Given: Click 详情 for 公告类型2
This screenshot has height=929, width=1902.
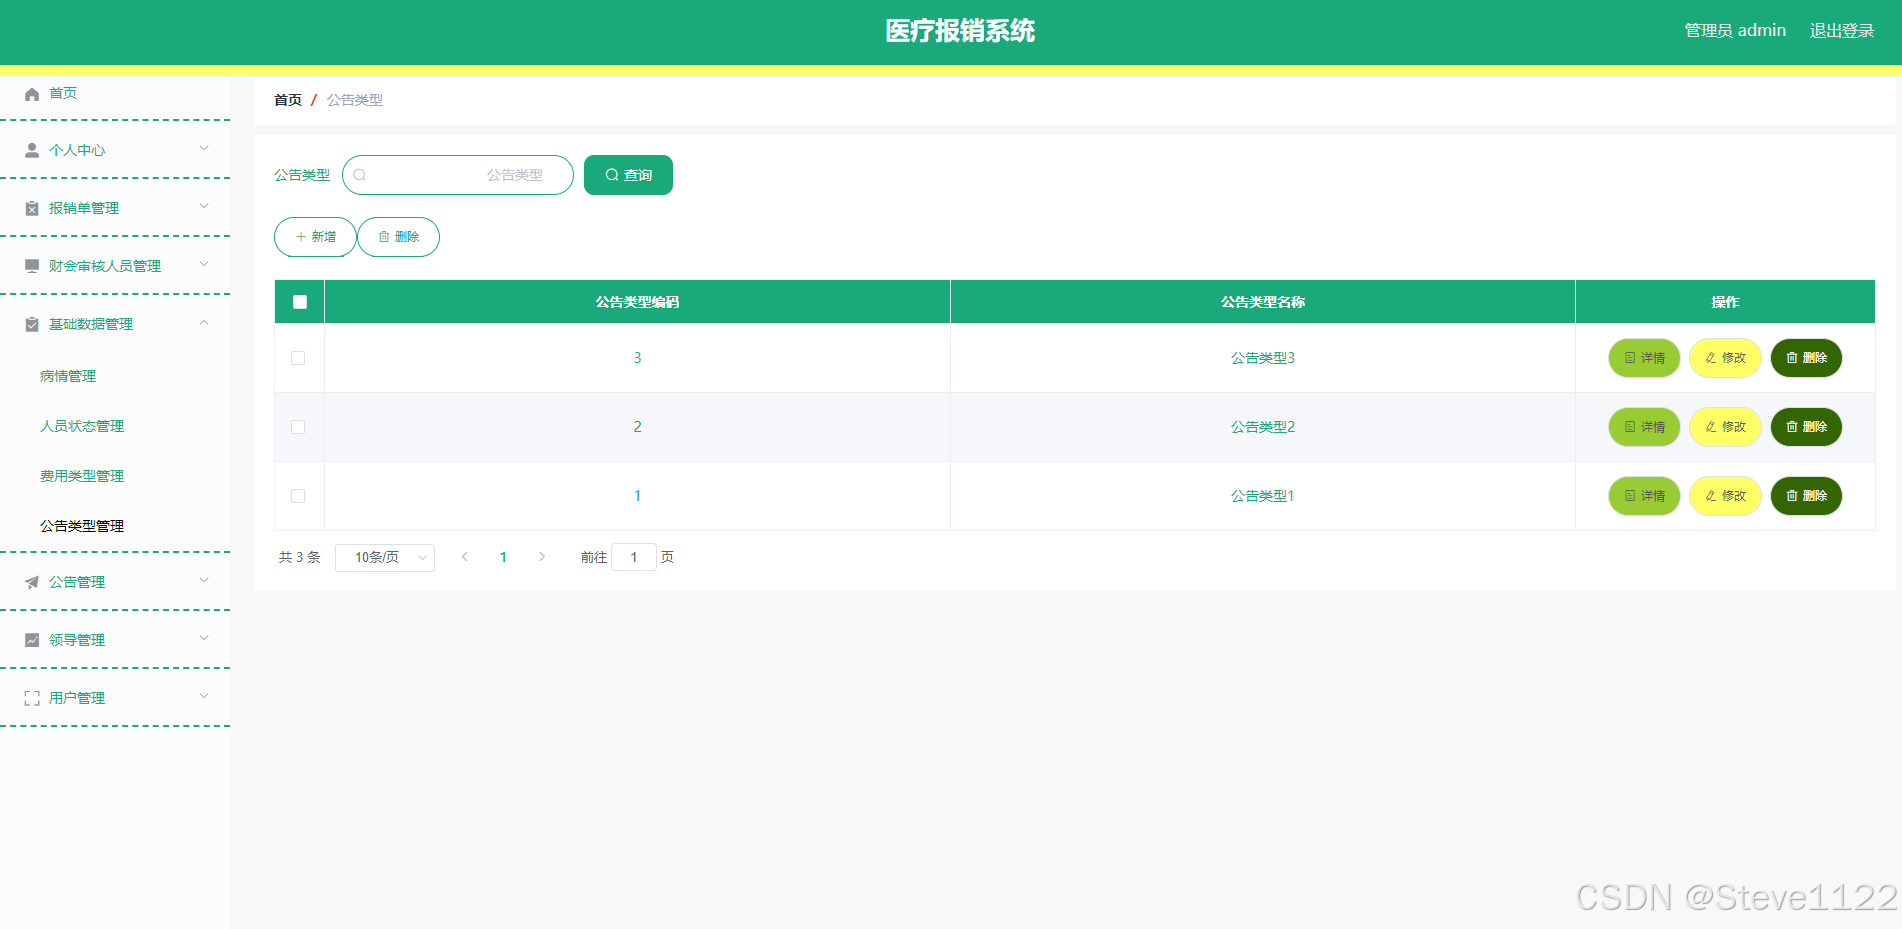Looking at the screenshot, I should pyautogui.click(x=1644, y=427).
